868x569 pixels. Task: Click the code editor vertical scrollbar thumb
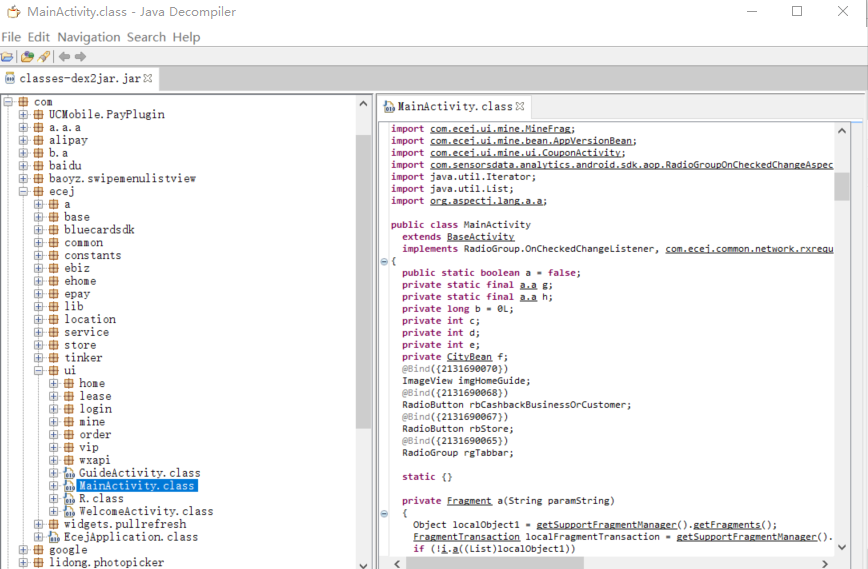(x=841, y=187)
